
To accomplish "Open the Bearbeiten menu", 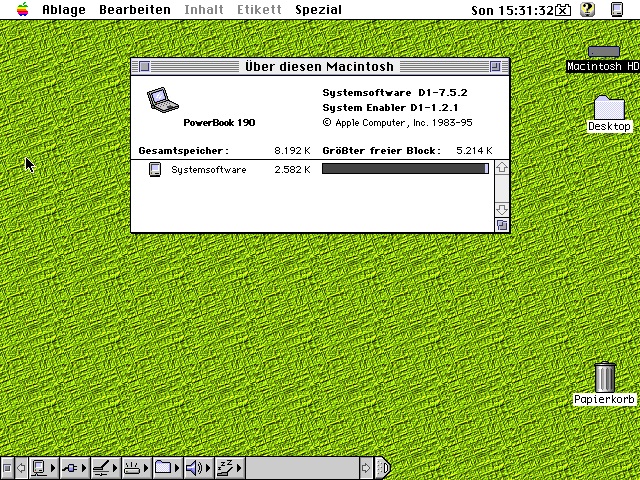I will coord(135,9).
